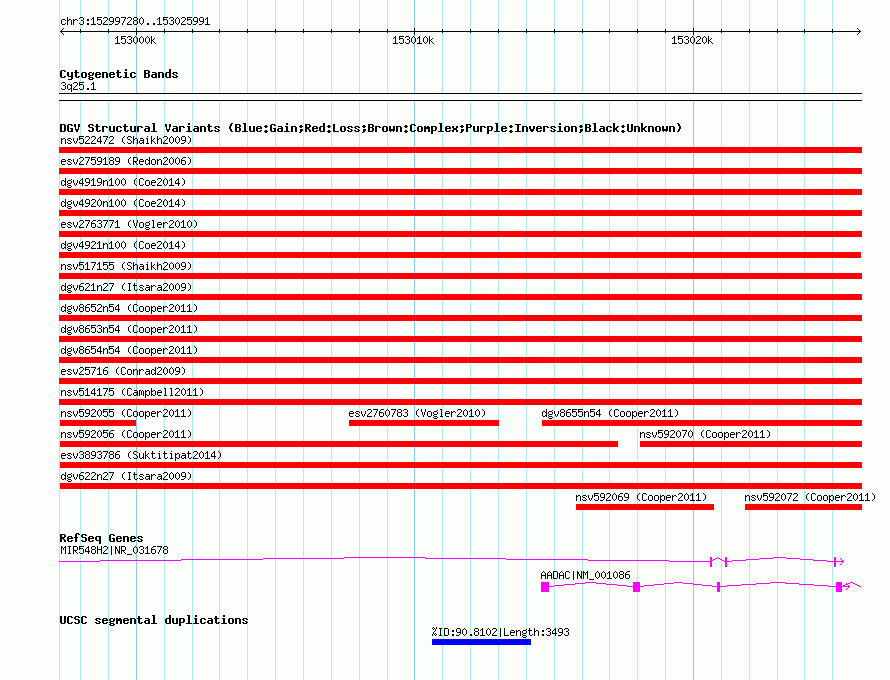The width and height of the screenshot is (890, 680).
Task: Select the nsv517155 (Shaikh2009) label
Action: coord(126,266)
